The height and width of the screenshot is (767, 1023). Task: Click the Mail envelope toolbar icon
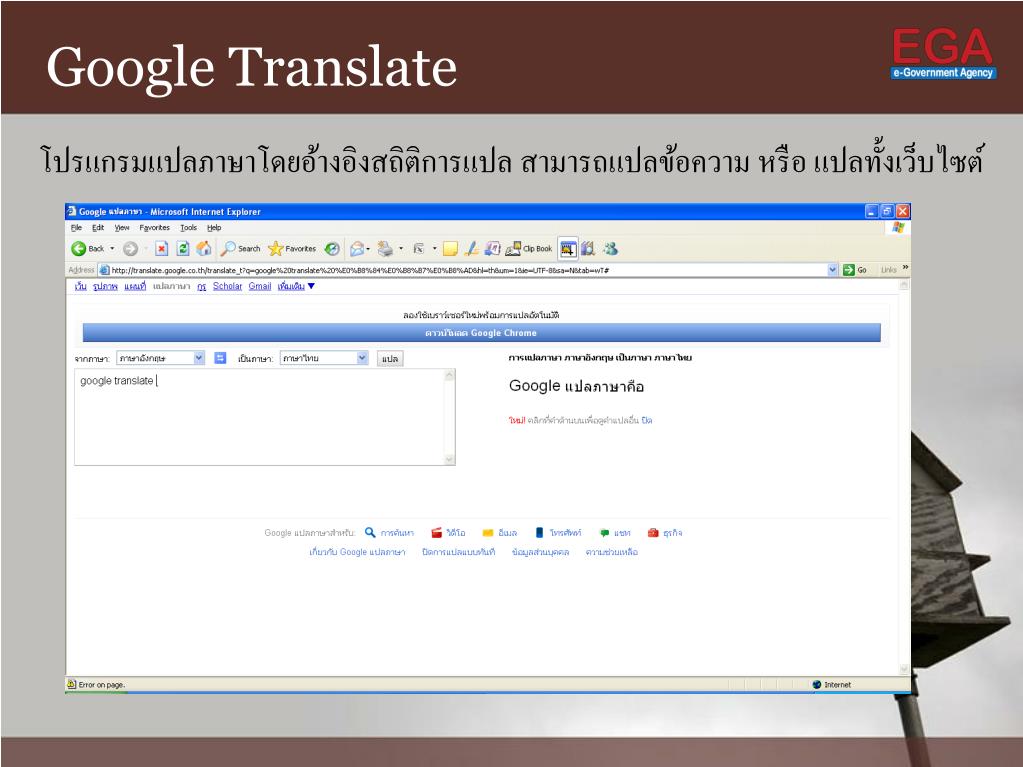click(356, 248)
